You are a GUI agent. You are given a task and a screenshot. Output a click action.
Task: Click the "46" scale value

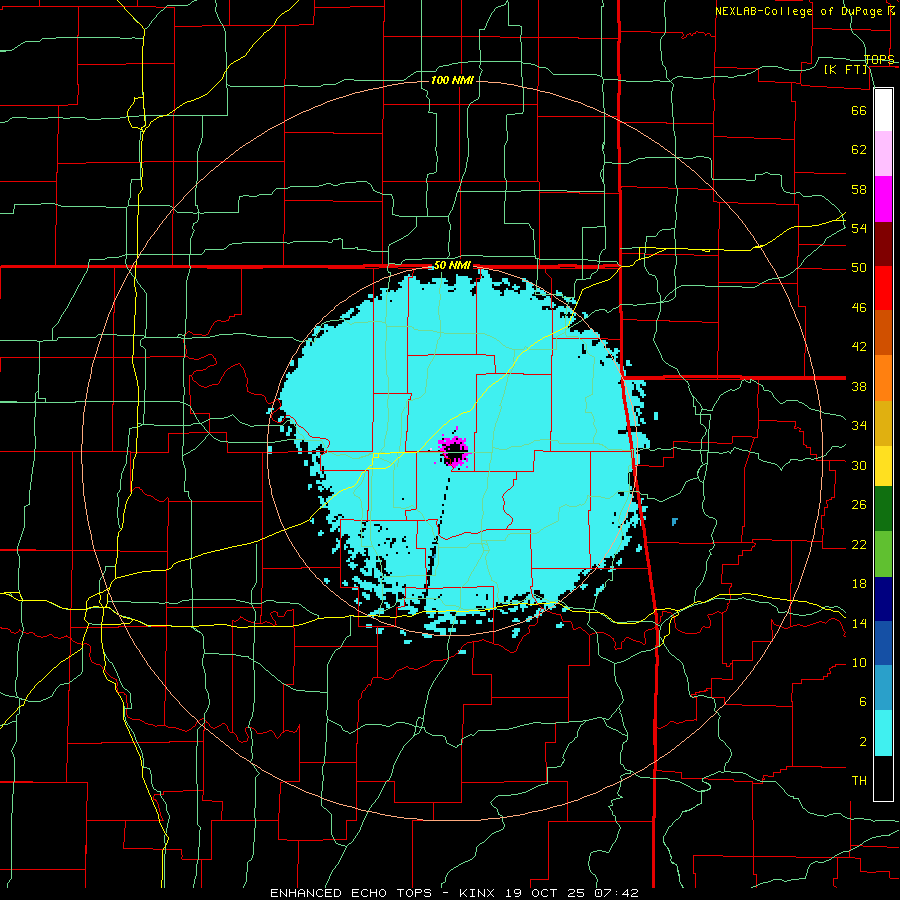coord(859,308)
